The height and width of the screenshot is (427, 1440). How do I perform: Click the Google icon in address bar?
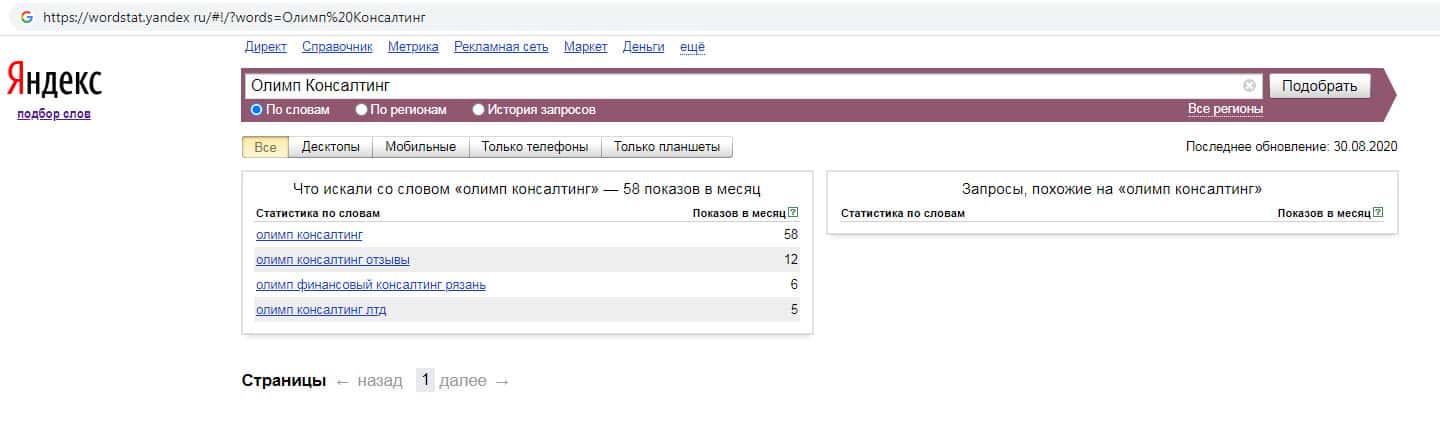(x=26, y=18)
